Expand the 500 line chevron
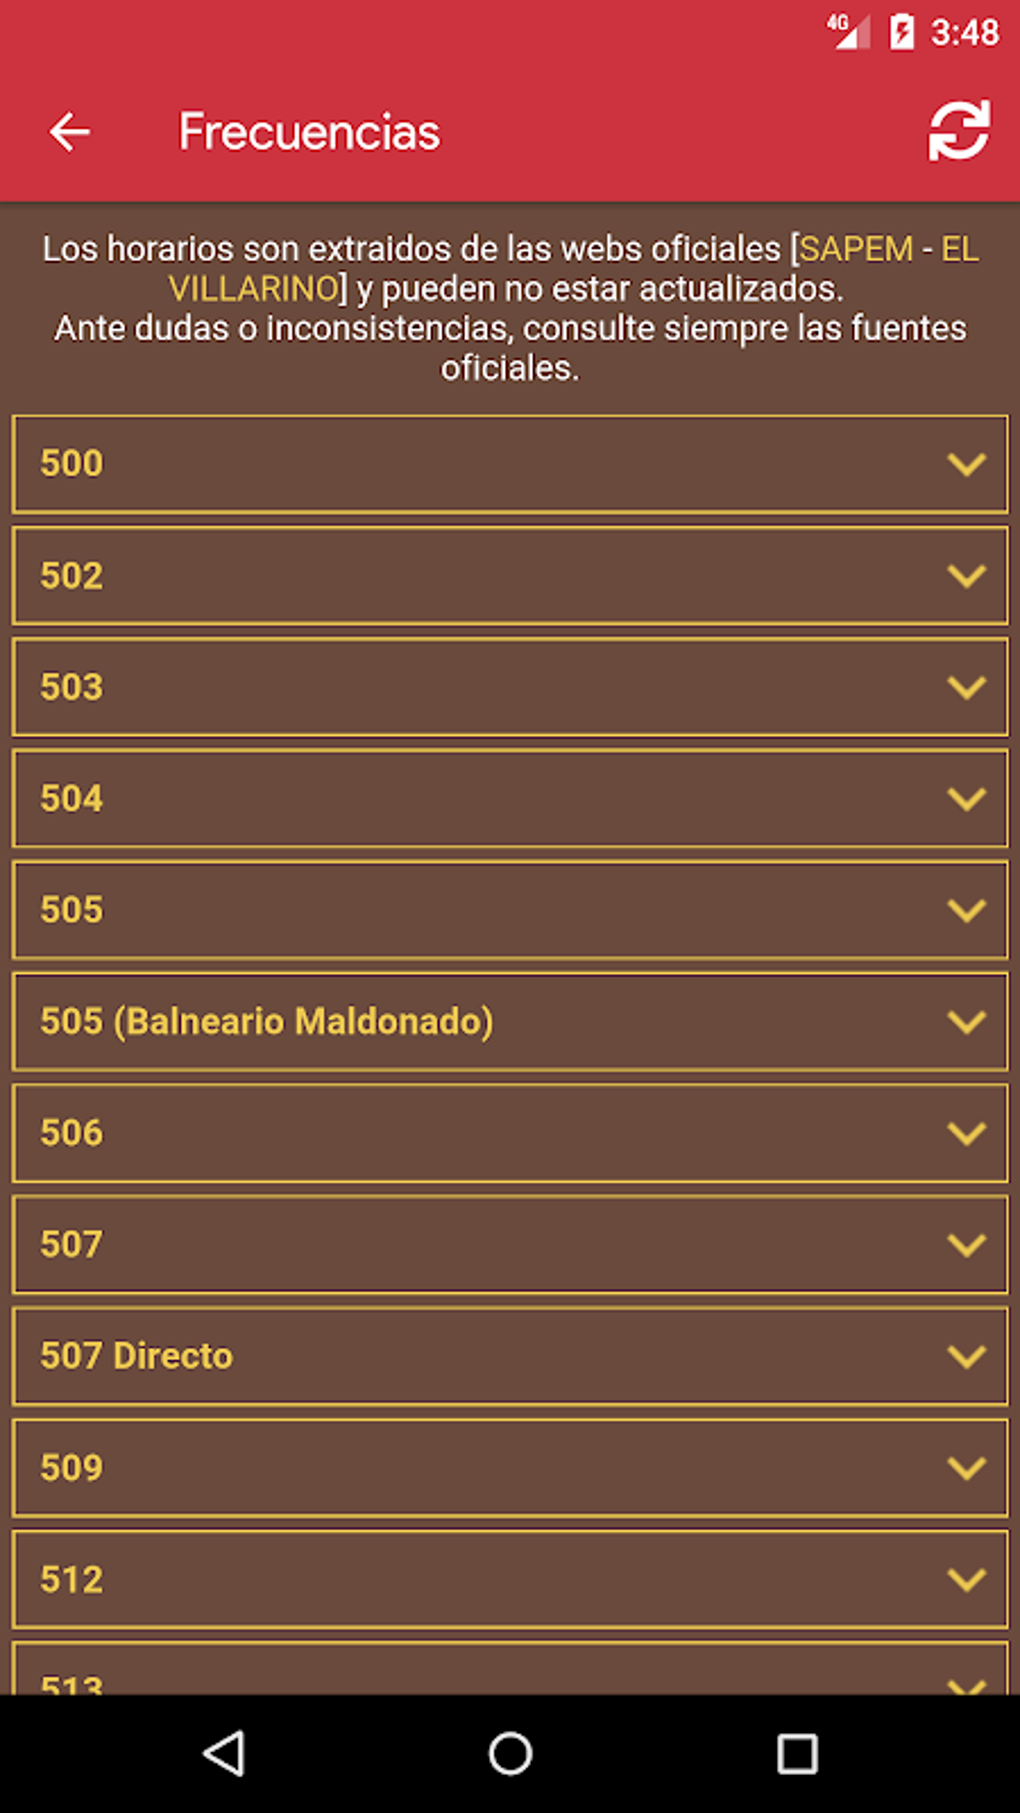 pyautogui.click(x=966, y=464)
